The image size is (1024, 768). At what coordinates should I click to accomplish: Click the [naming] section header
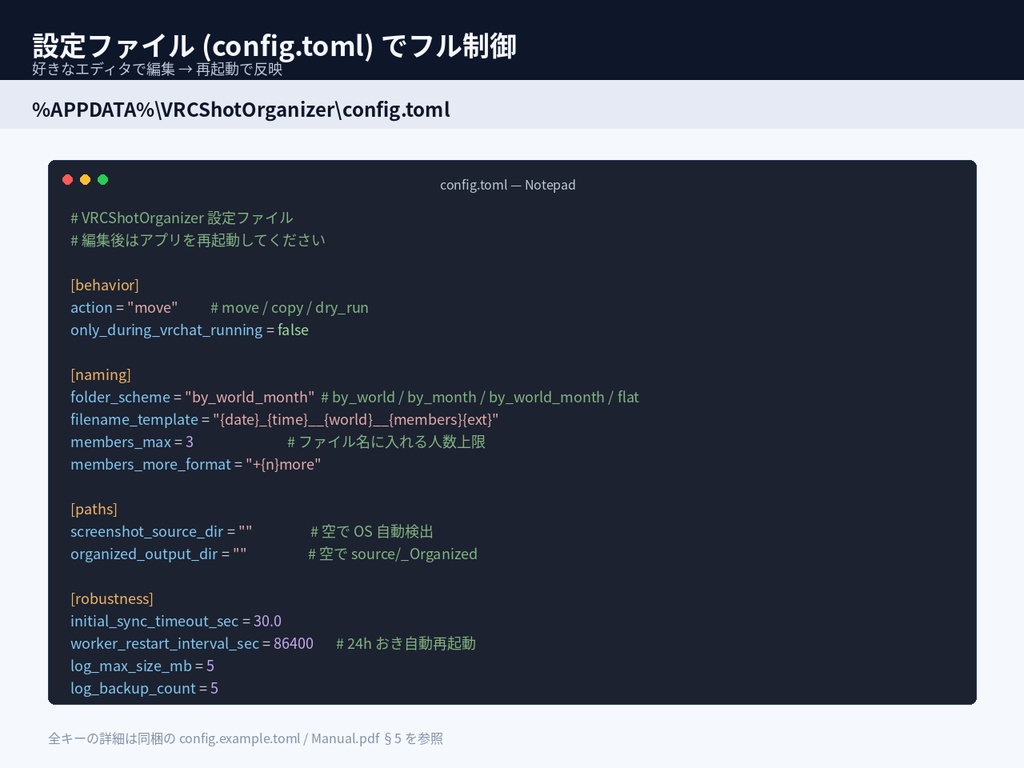100,374
